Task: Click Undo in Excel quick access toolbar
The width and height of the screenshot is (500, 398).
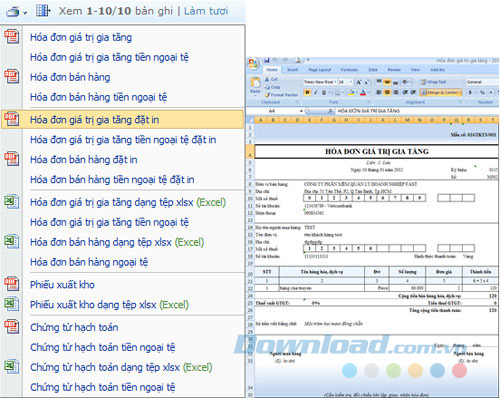Action: [275, 60]
